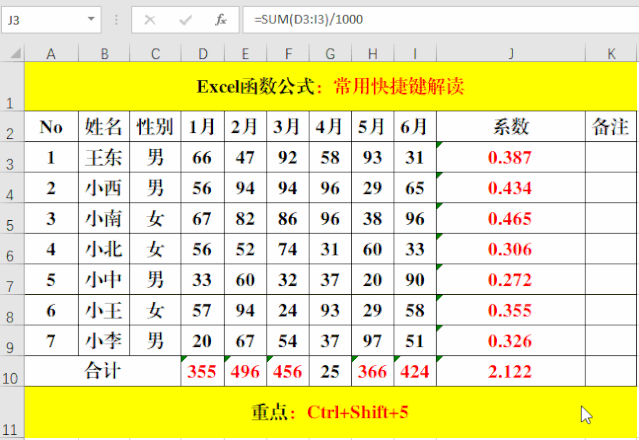Select the name cell '小王'

pyautogui.click(x=104, y=310)
